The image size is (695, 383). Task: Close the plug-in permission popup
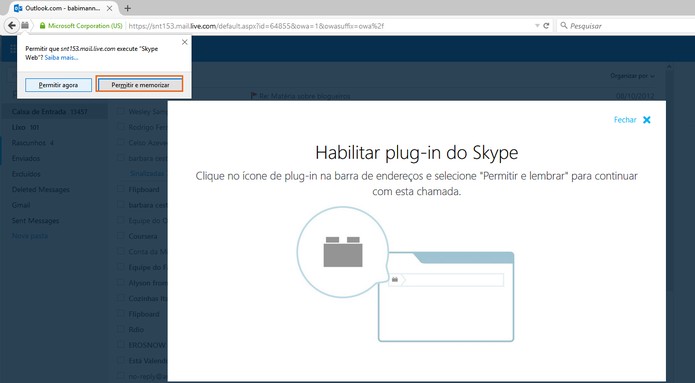(184, 42)
